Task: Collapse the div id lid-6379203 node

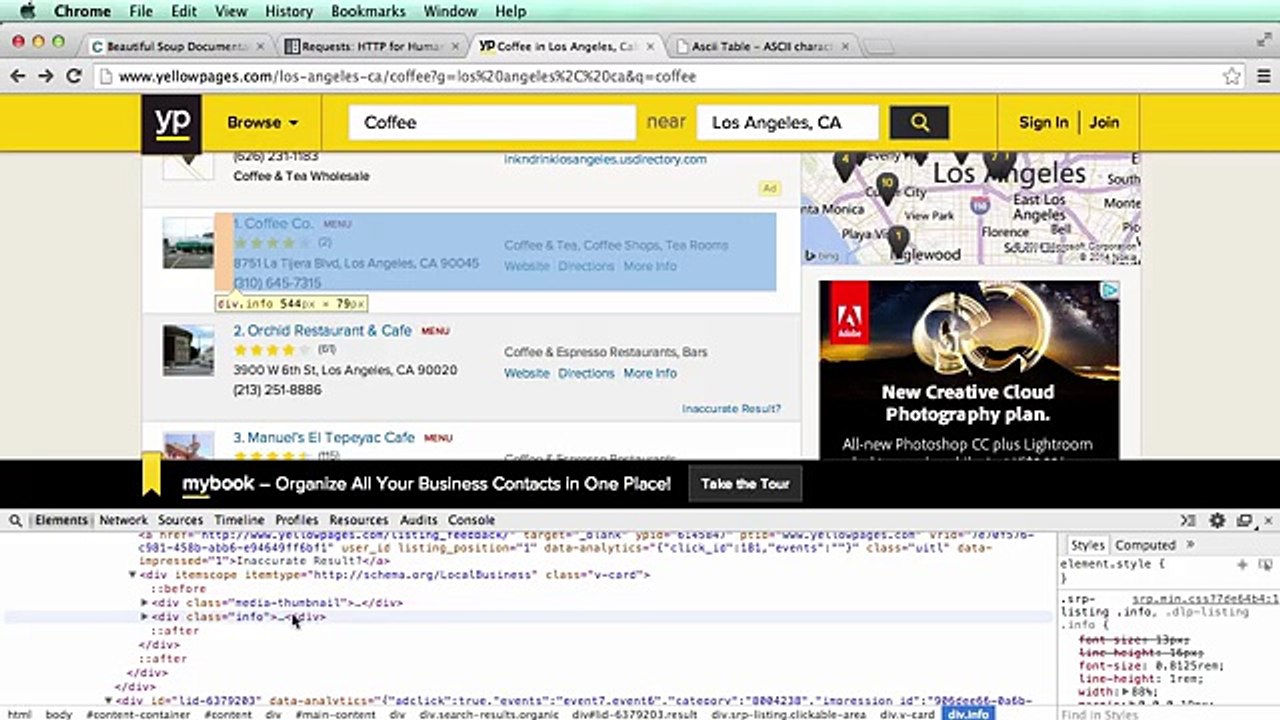Action: point(108,701)
